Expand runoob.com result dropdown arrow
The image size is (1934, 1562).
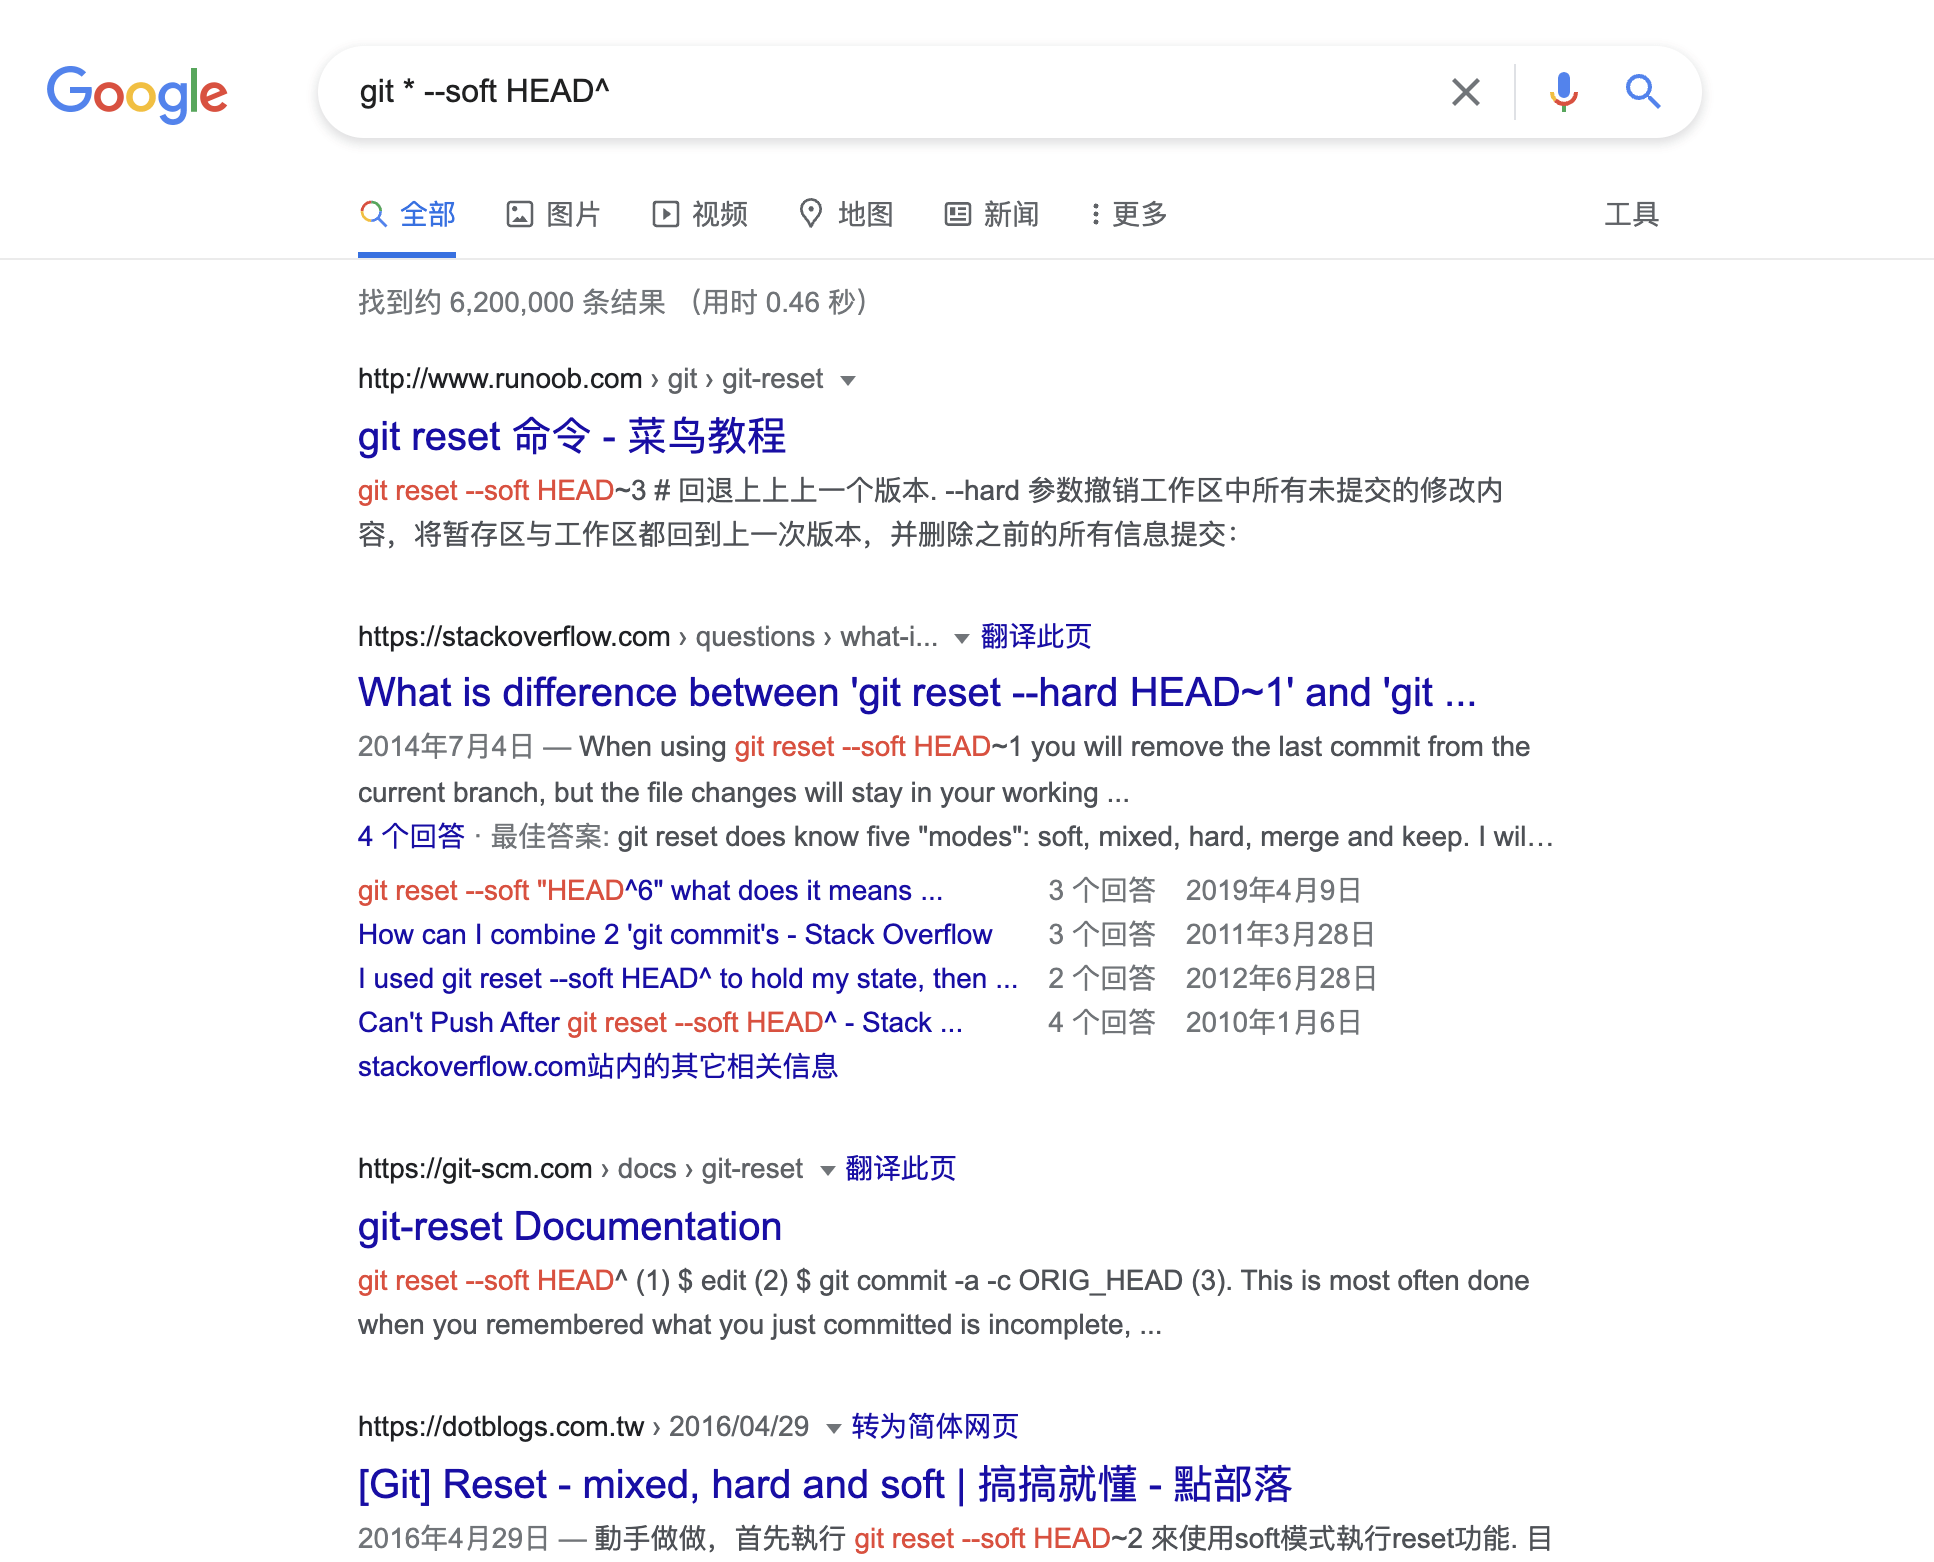[x=848, y=380]
